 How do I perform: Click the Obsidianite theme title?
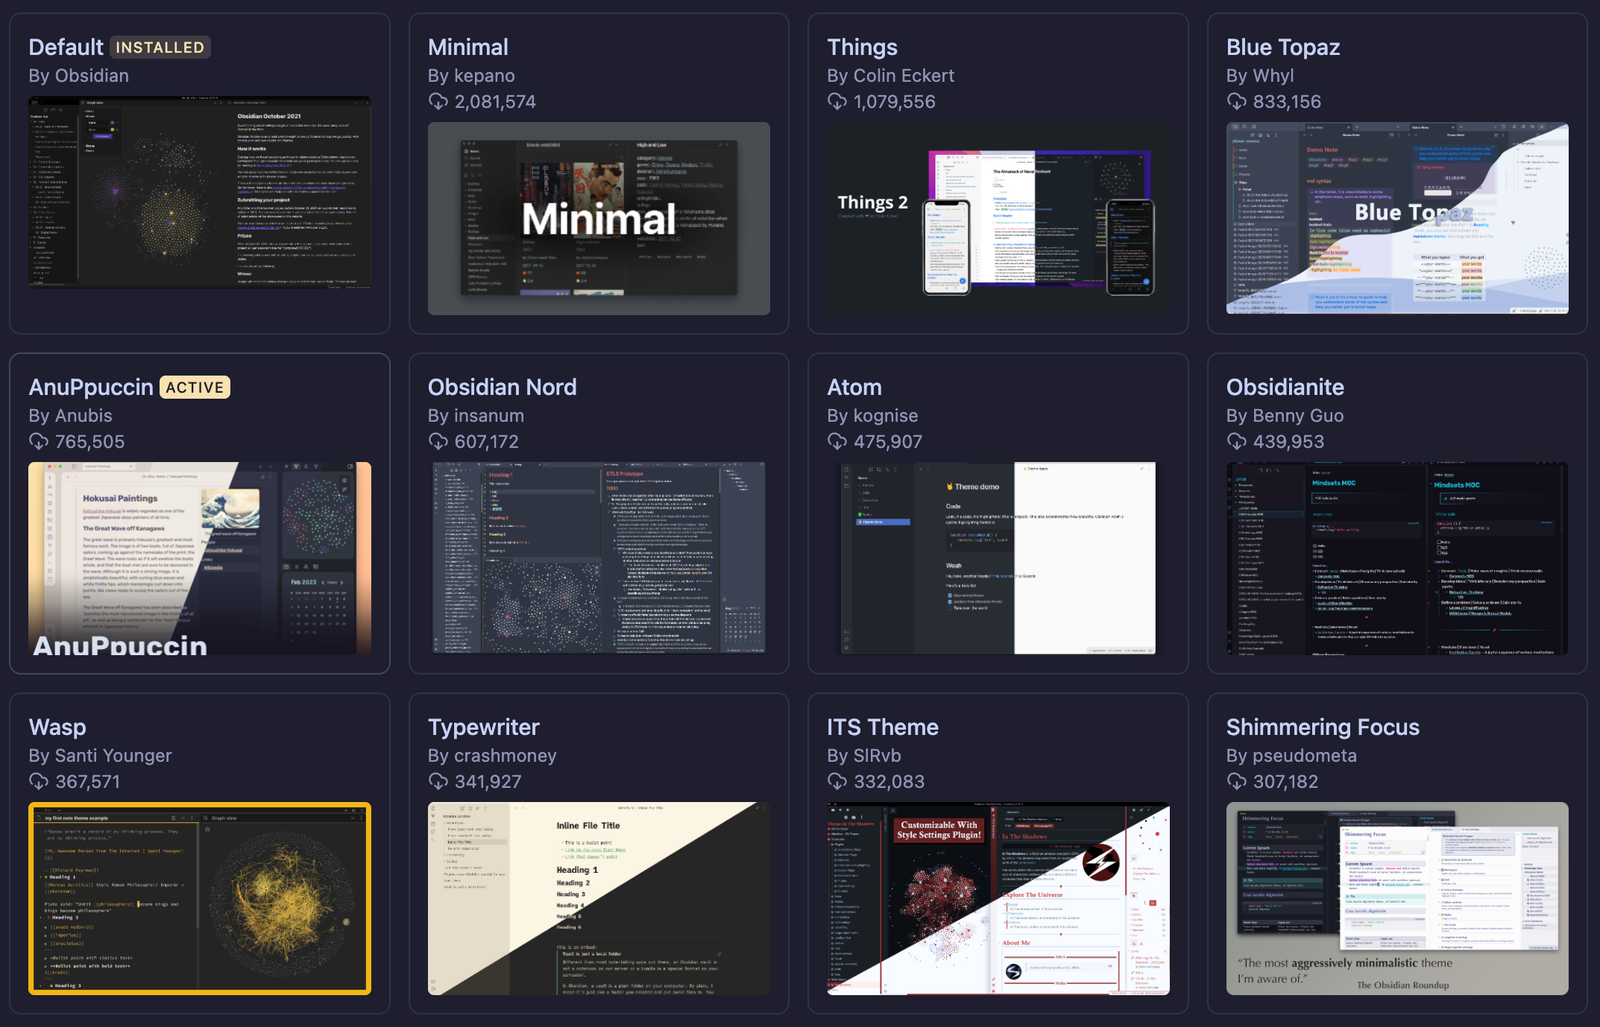click(x=1284, y=387)
